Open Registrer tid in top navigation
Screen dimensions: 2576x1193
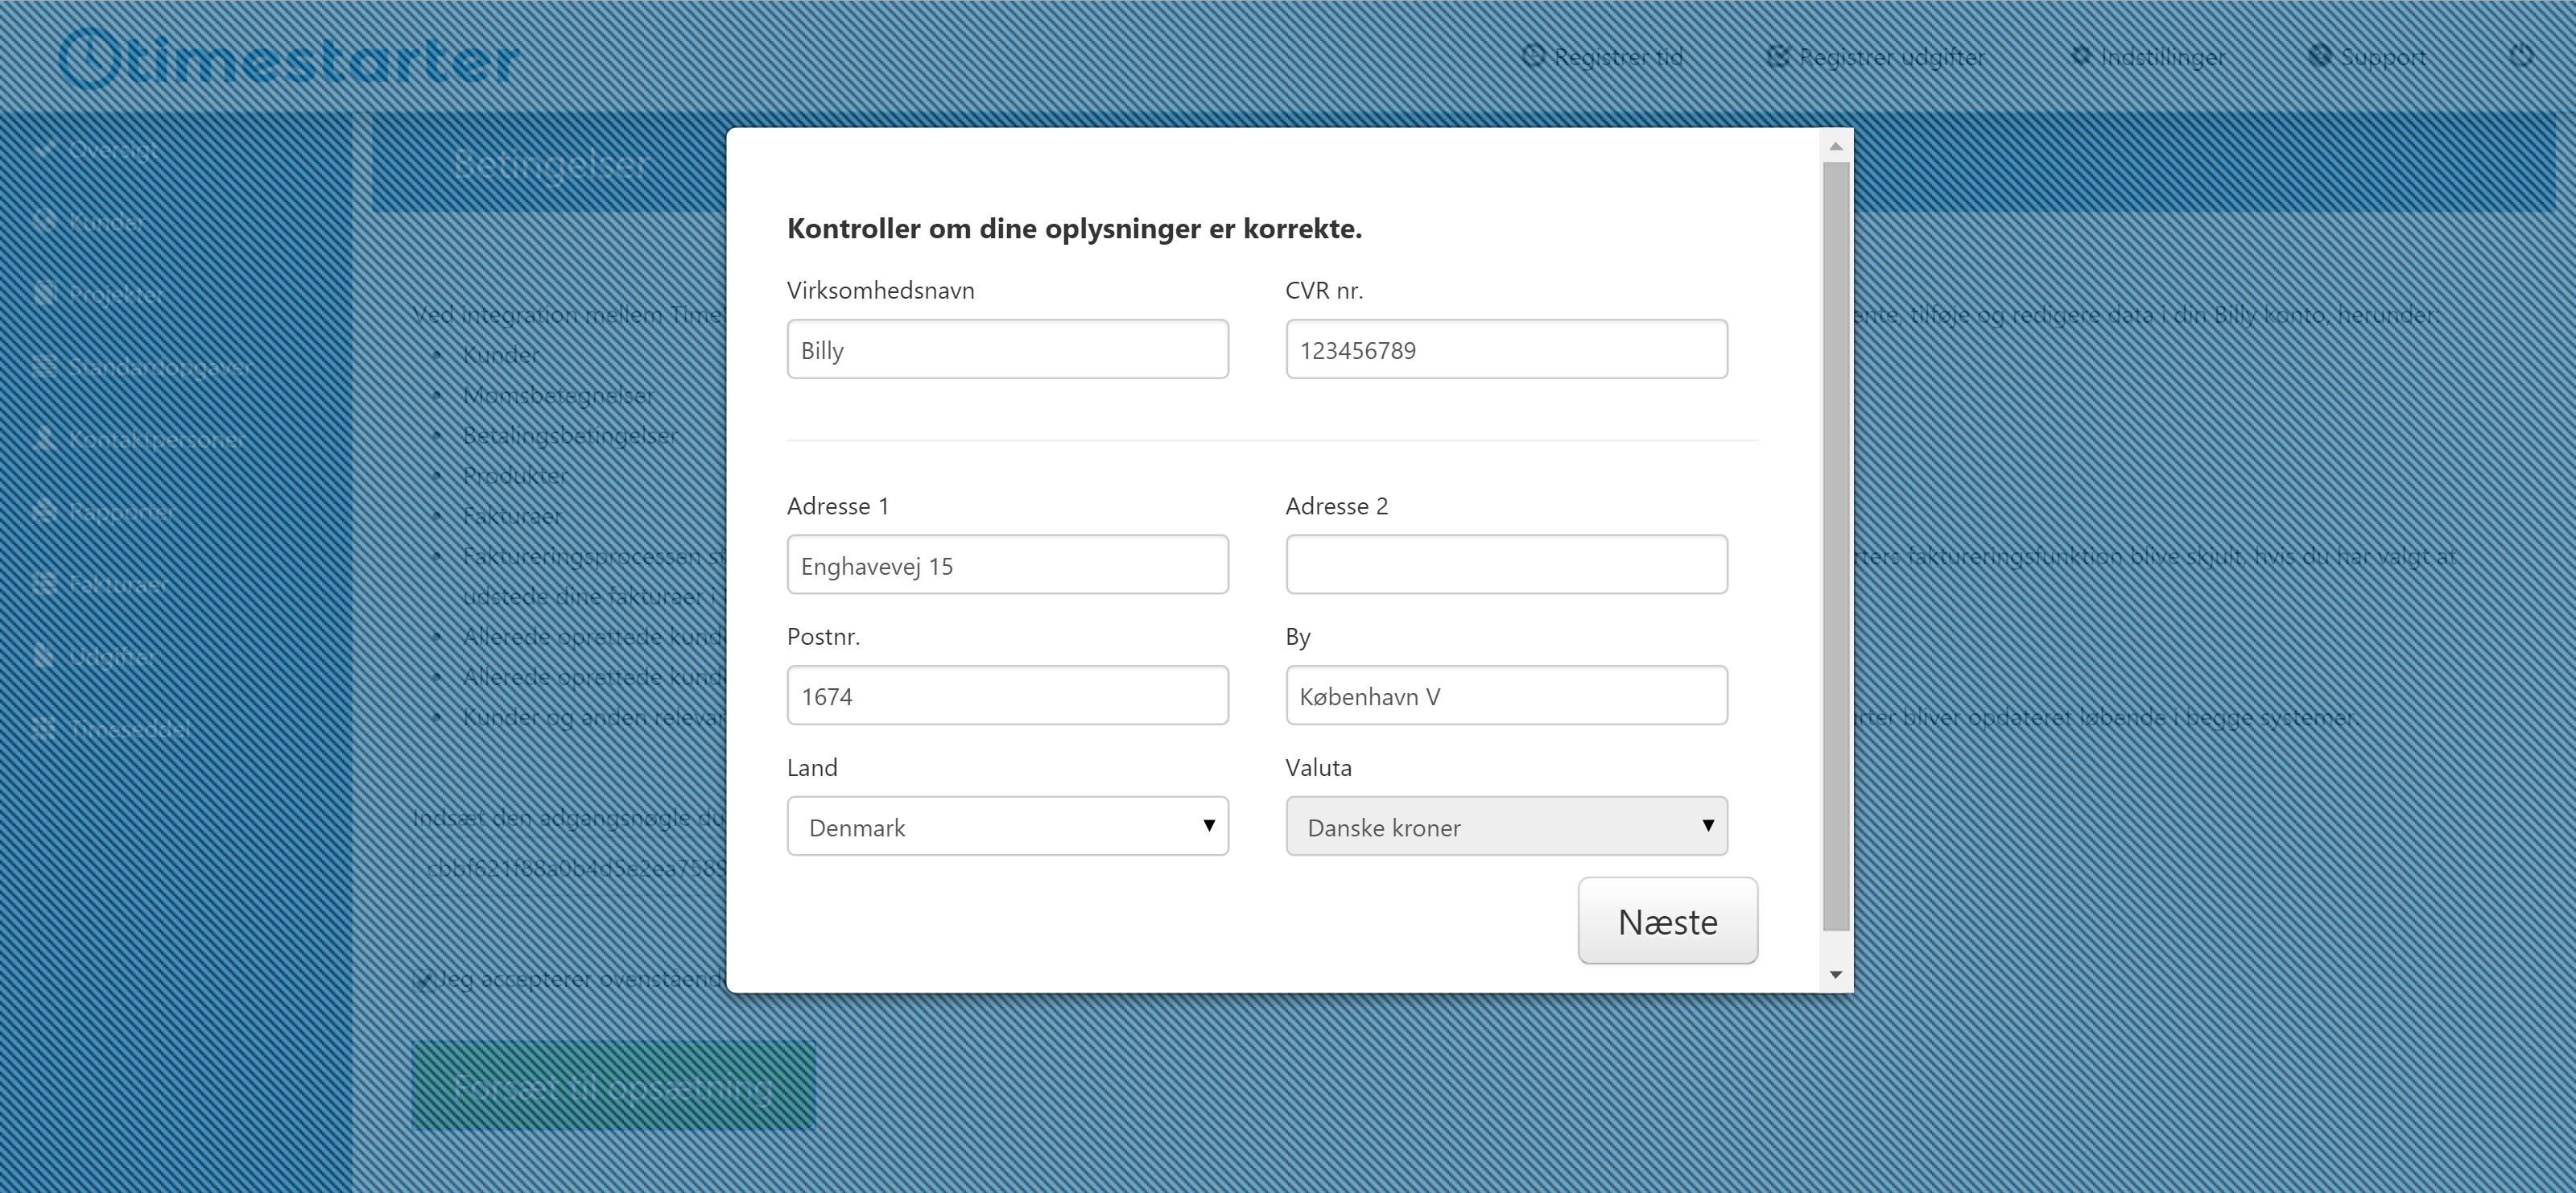pyautogui.click(x=1603, y=57)
